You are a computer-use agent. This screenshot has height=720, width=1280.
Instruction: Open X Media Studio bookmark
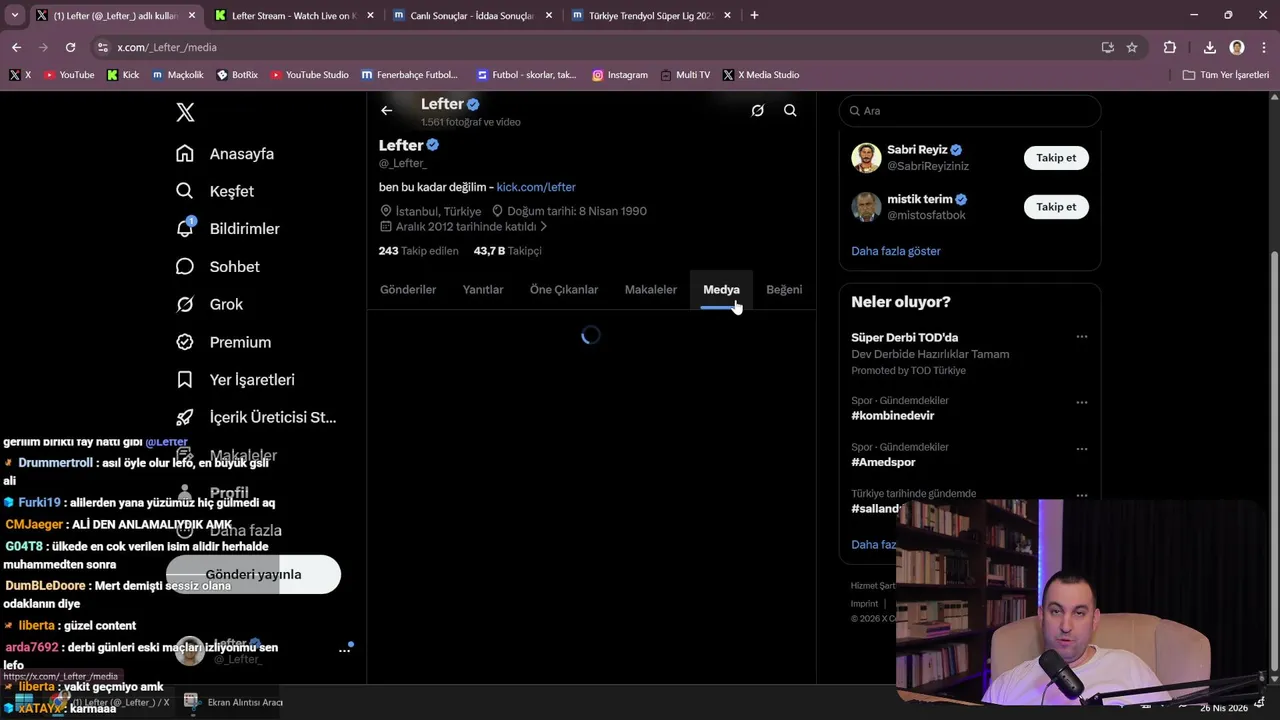click(x=760, y=75)
